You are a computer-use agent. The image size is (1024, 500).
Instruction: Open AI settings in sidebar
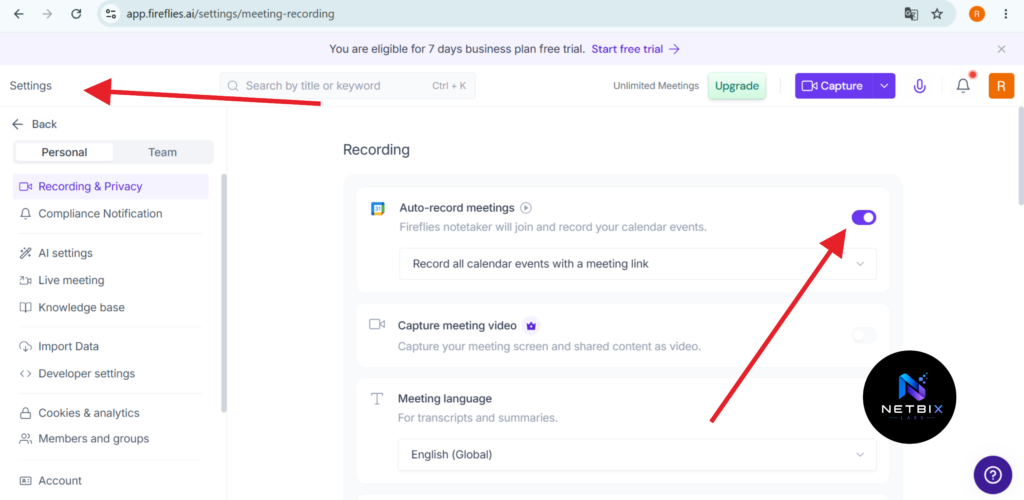[111, 253]
